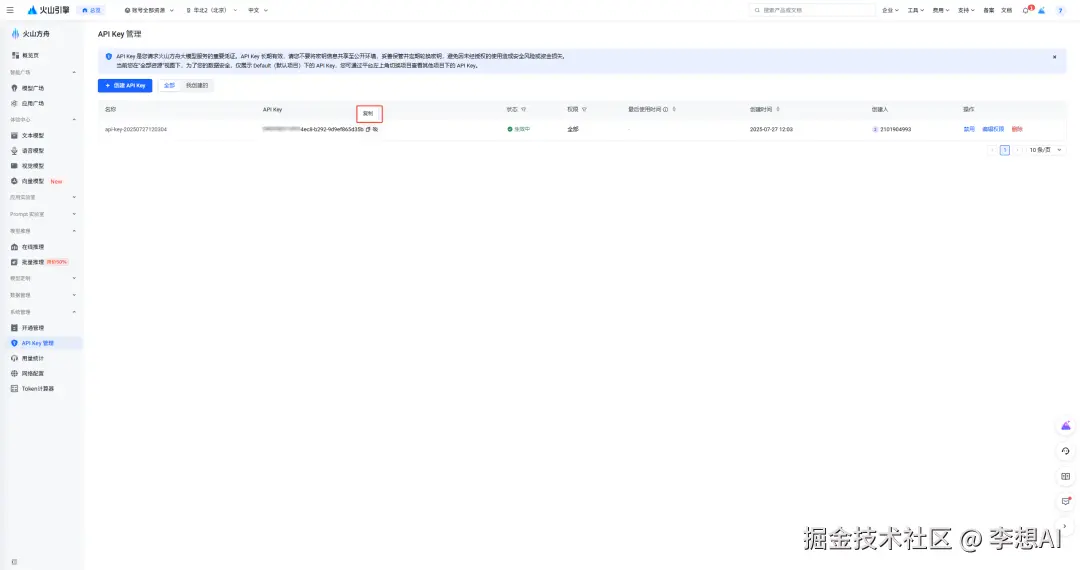Open the 华北2 (北京) region dropdown
The image size is (1080, 570).
pos(211,10)
